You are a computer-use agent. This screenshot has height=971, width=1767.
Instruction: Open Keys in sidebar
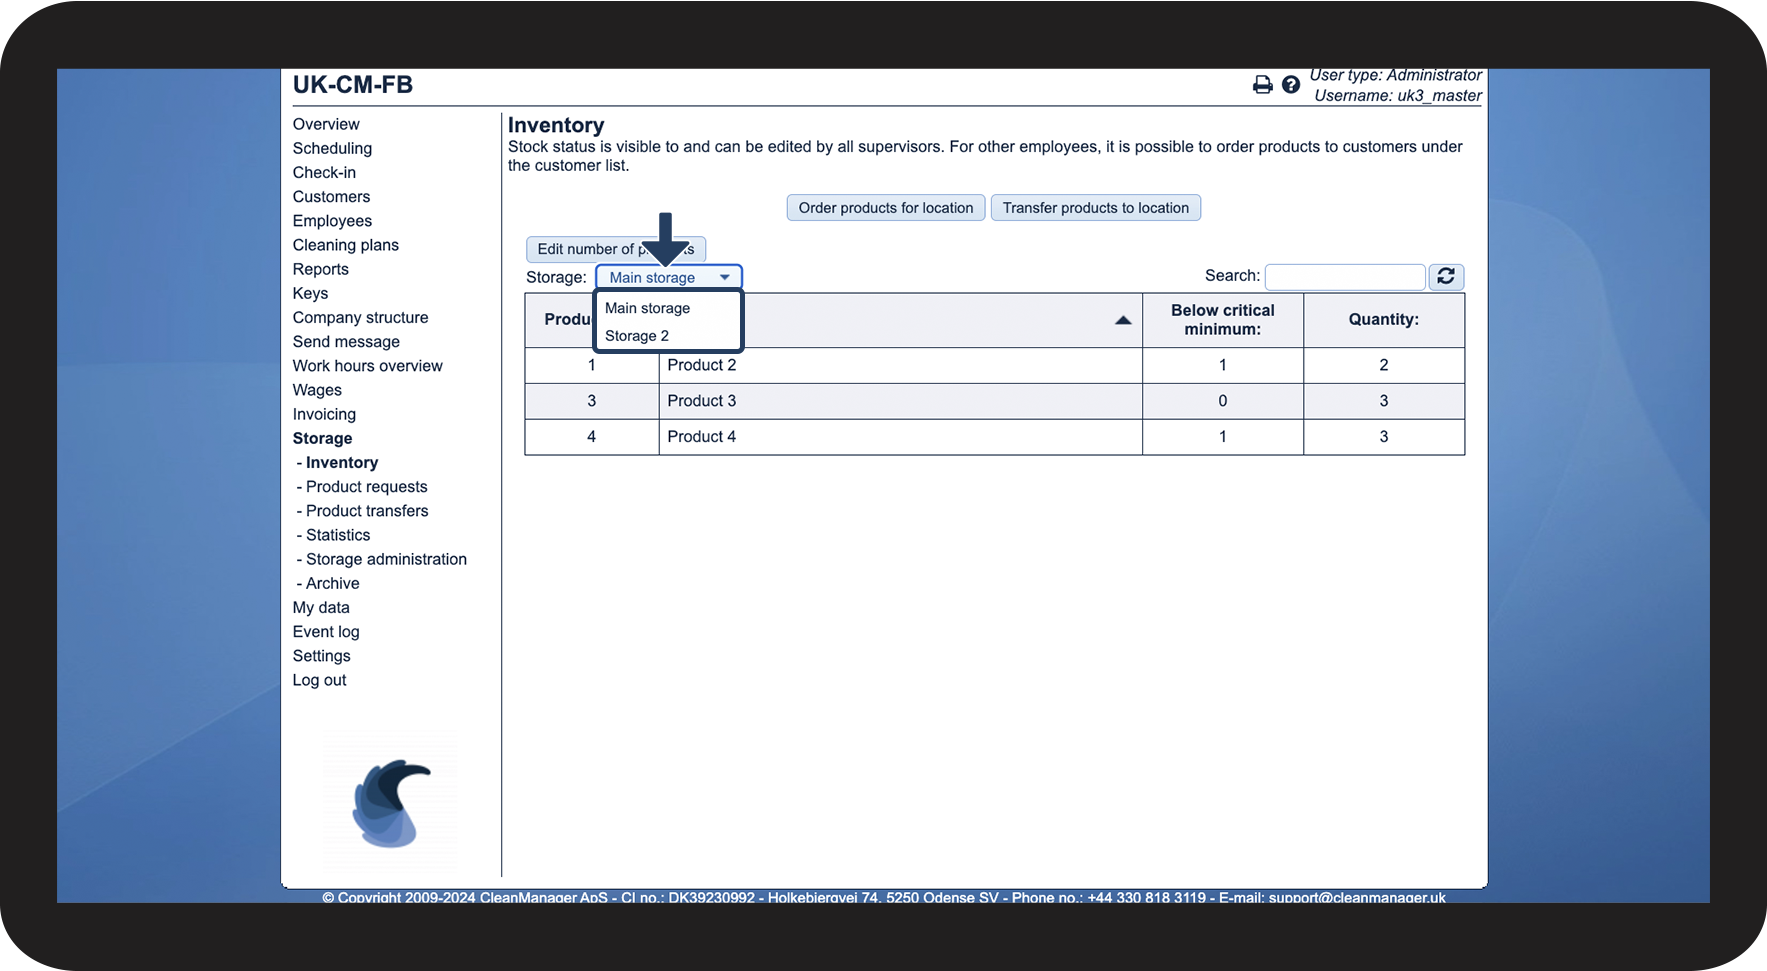pos(310,293)
